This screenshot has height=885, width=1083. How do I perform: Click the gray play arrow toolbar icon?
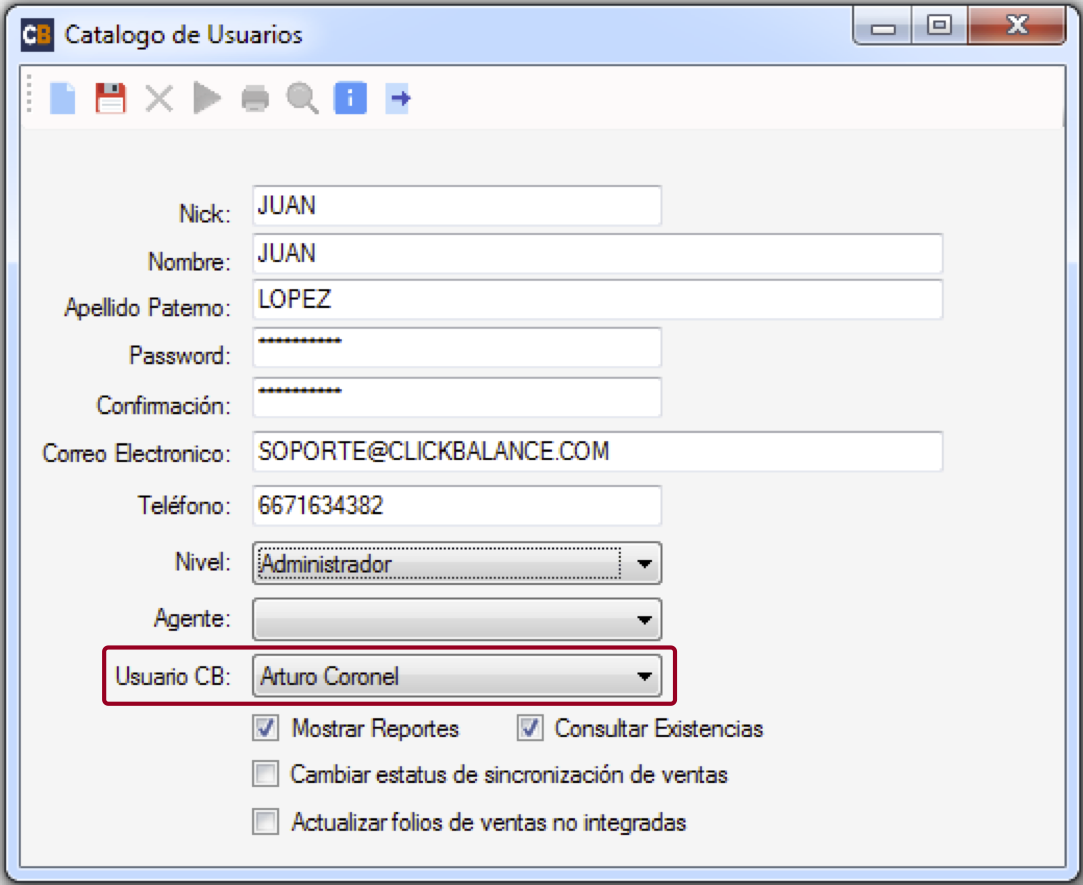click(207, 98)
